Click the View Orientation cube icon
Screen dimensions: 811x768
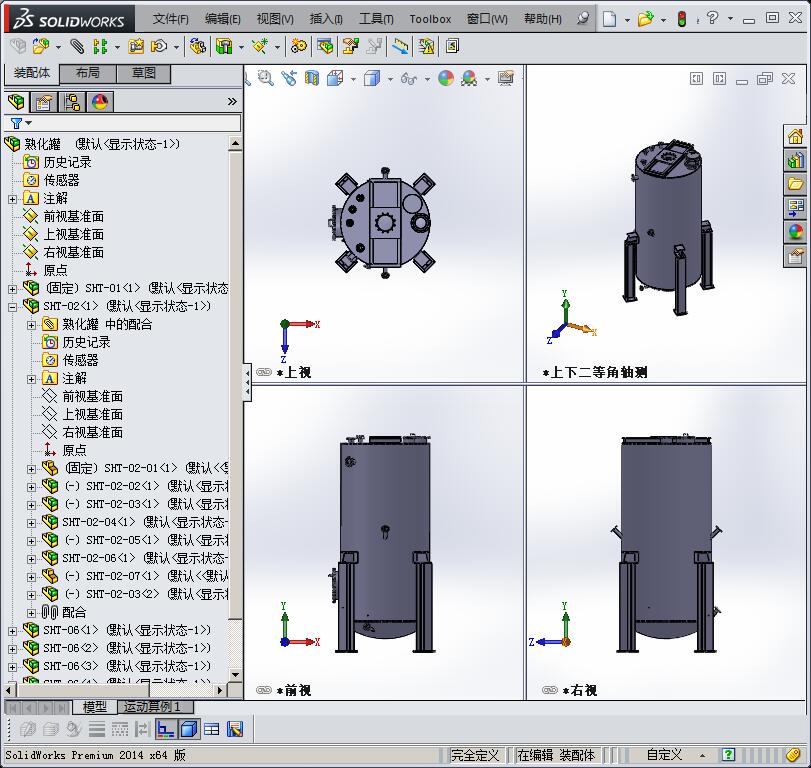335,79
